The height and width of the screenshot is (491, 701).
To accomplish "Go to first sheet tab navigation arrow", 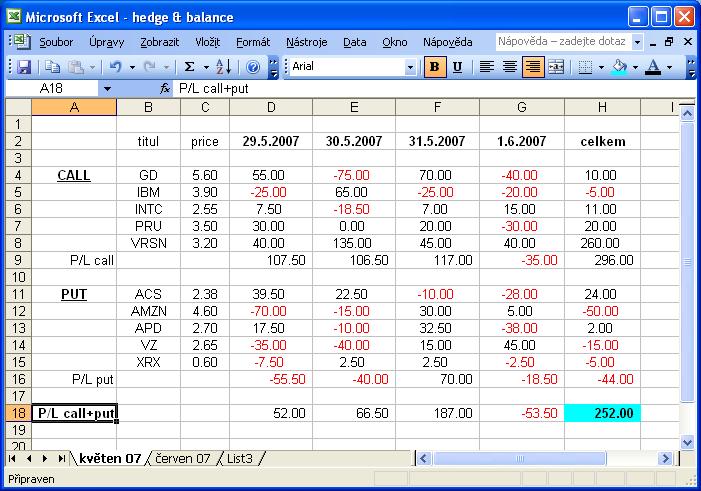I will pyautogui.click(x=12, y=458).
